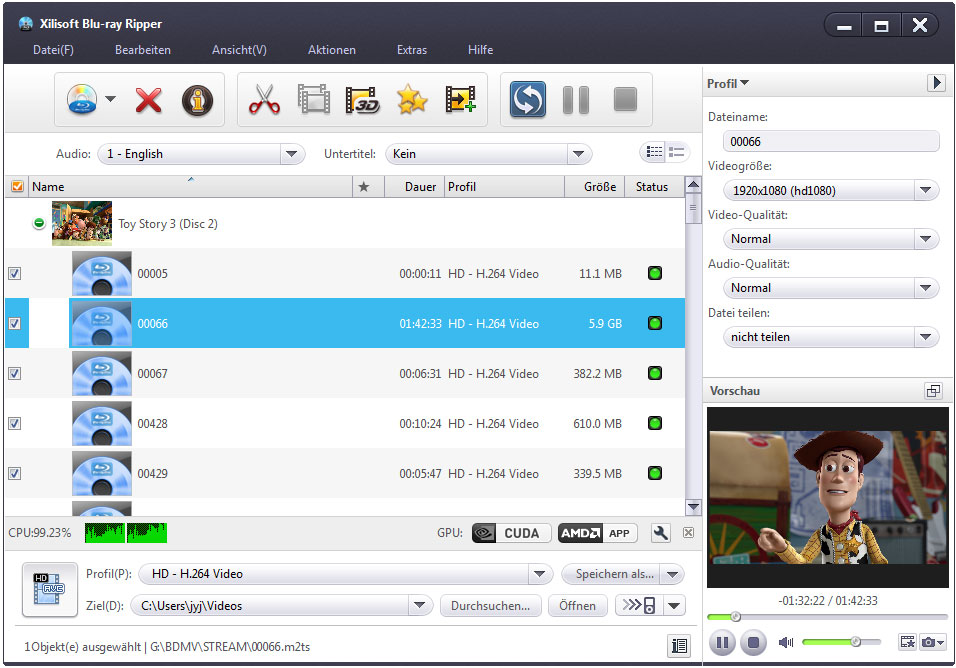Open the Audio-Qualität dropdown

tap(831, 288)
